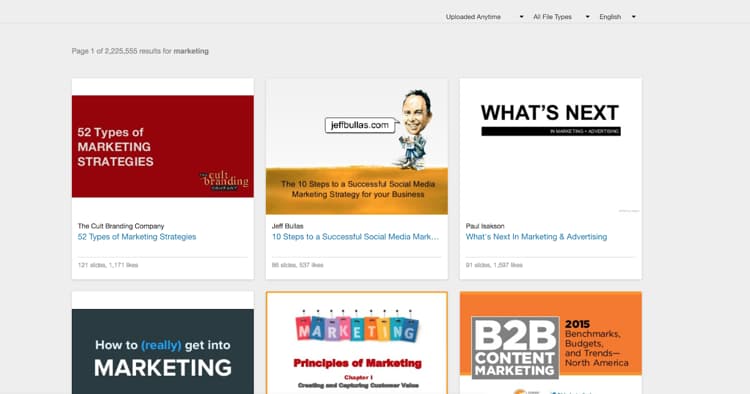Click The Cult Branding Company author name
The image size is (750, 394).
pos(121,226)
